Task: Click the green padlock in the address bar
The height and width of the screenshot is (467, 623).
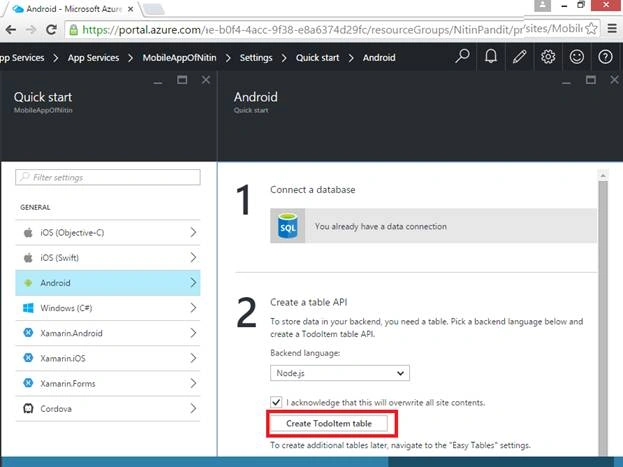Action: click(x=74, y=29)
